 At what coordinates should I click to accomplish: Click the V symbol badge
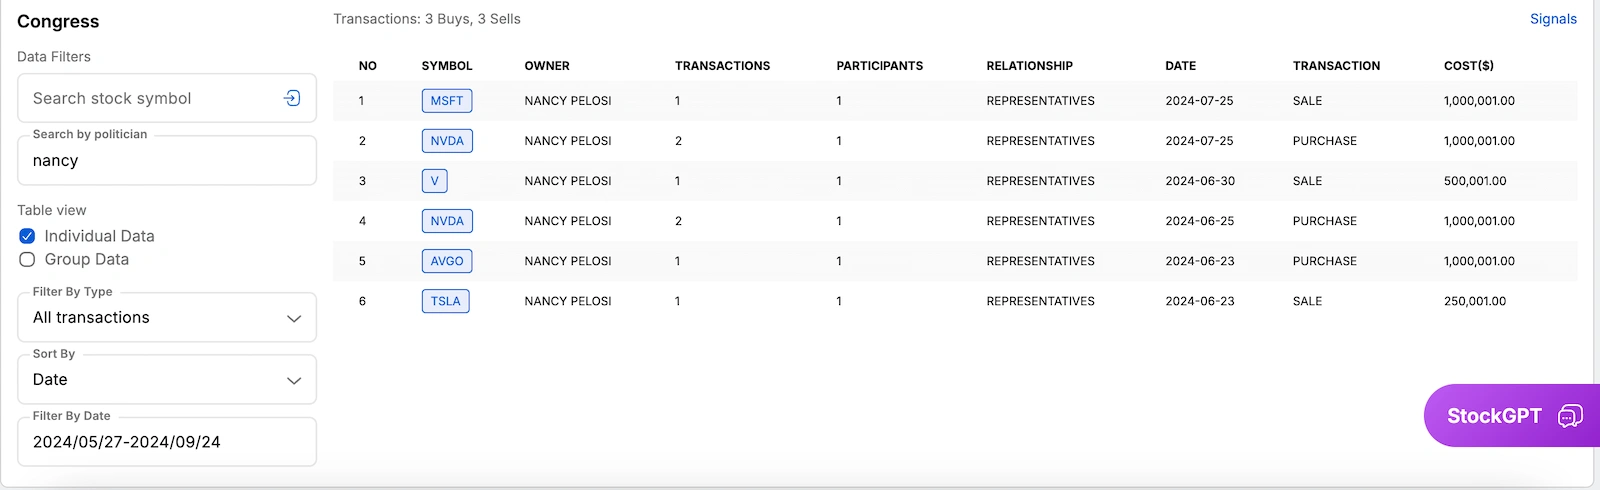tap(434, 181)
